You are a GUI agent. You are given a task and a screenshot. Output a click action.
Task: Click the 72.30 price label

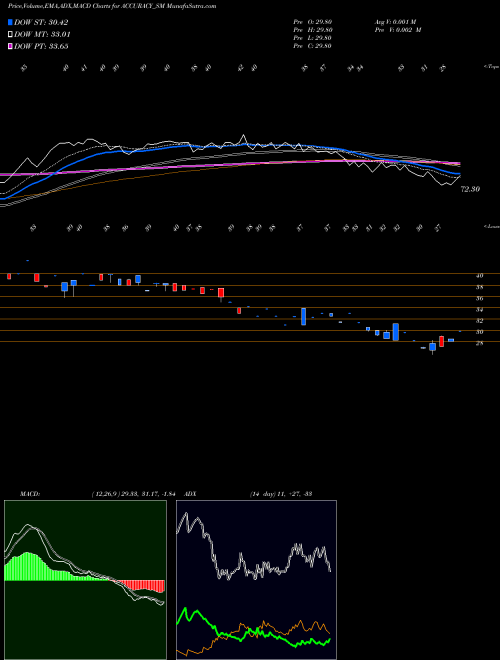tap(470, 189)
